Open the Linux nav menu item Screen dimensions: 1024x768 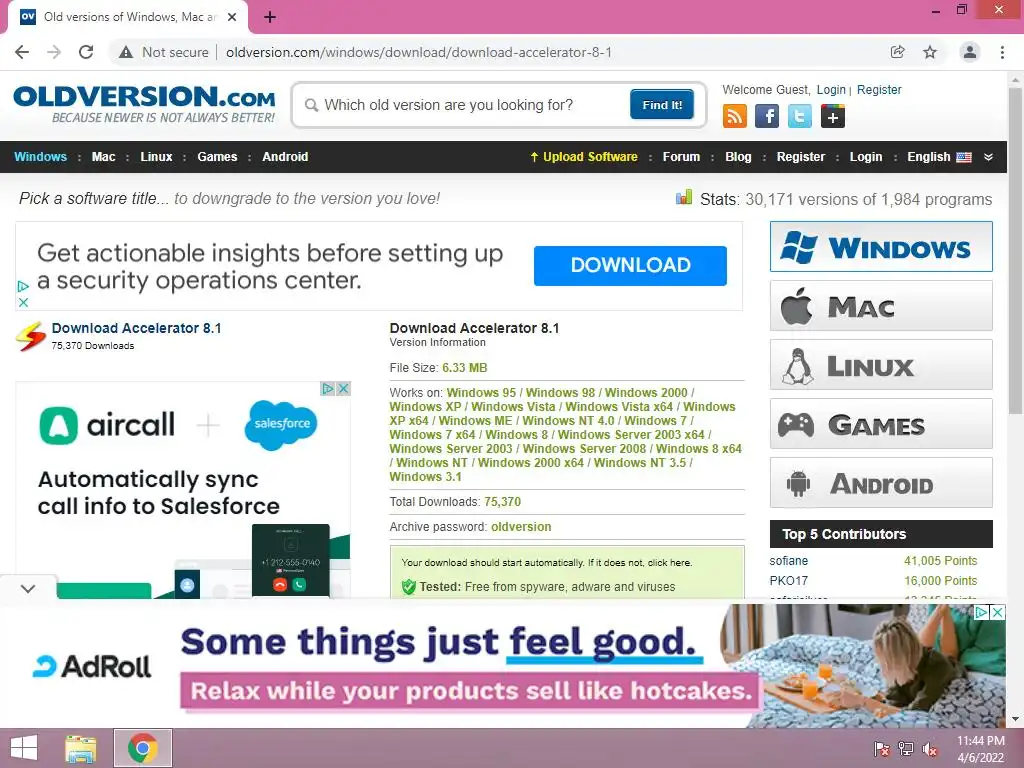[156, 157]
